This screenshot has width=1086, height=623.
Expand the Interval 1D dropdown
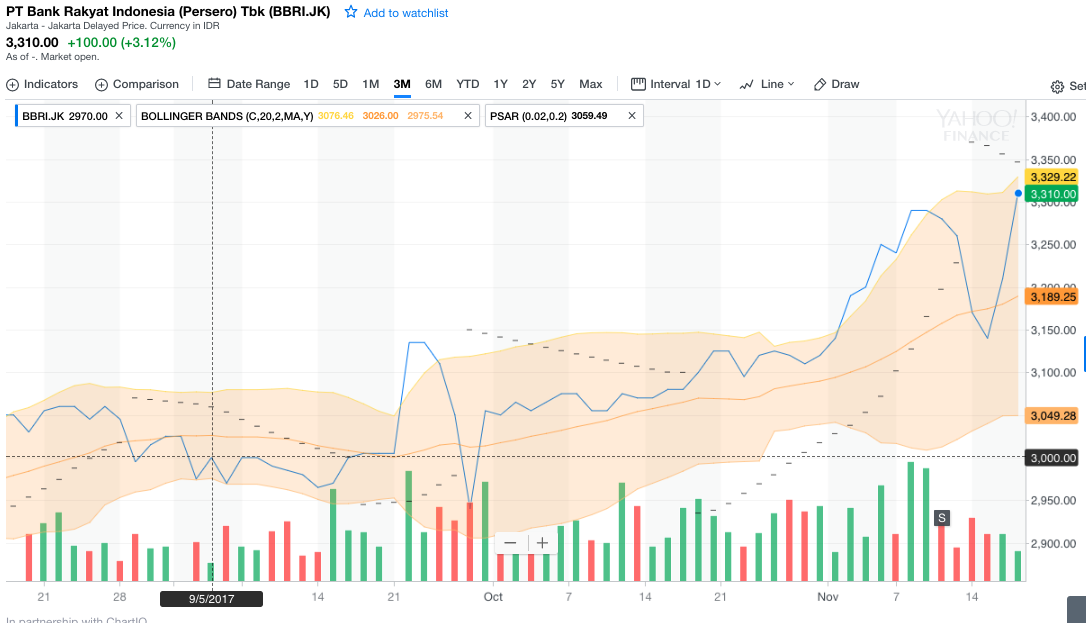[x=676, y=84]
